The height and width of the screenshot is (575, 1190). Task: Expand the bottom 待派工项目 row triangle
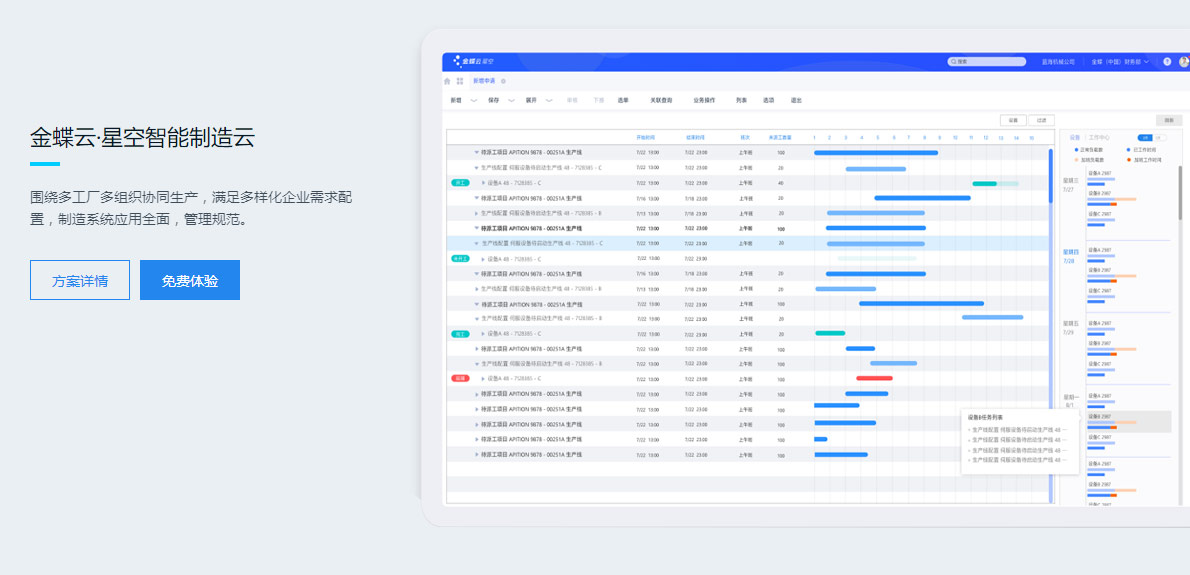(x=477, y=454)
